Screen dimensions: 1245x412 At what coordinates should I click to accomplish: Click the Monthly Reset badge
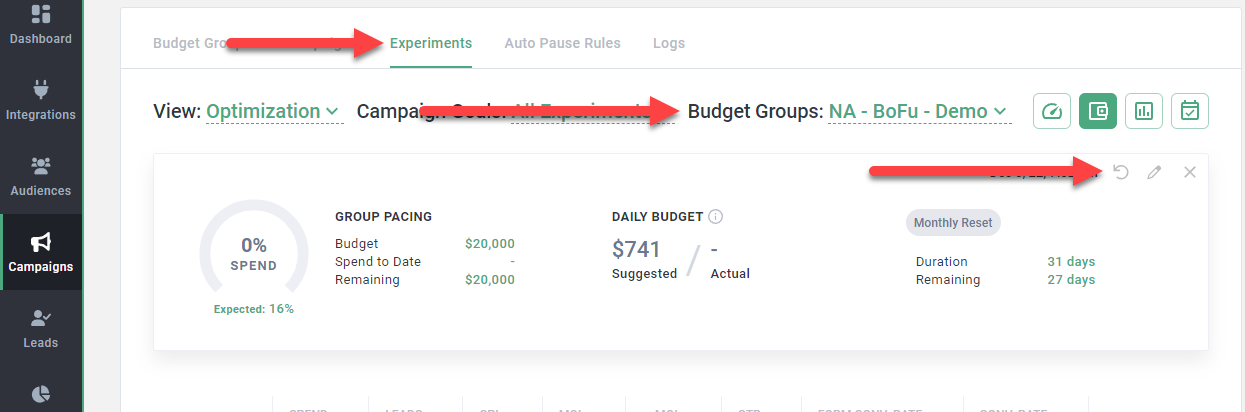click(x=953, y=223)
